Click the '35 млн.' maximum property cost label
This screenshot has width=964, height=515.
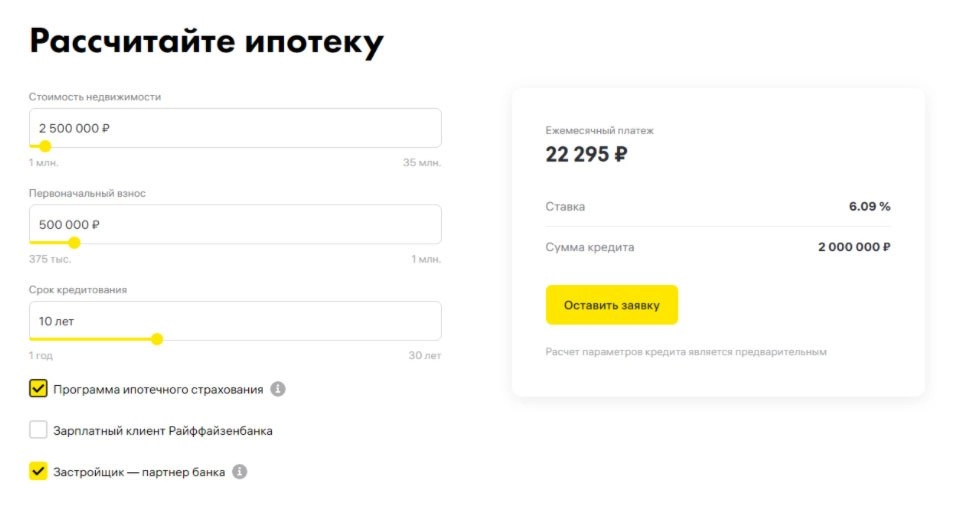(x=421, y=163)
